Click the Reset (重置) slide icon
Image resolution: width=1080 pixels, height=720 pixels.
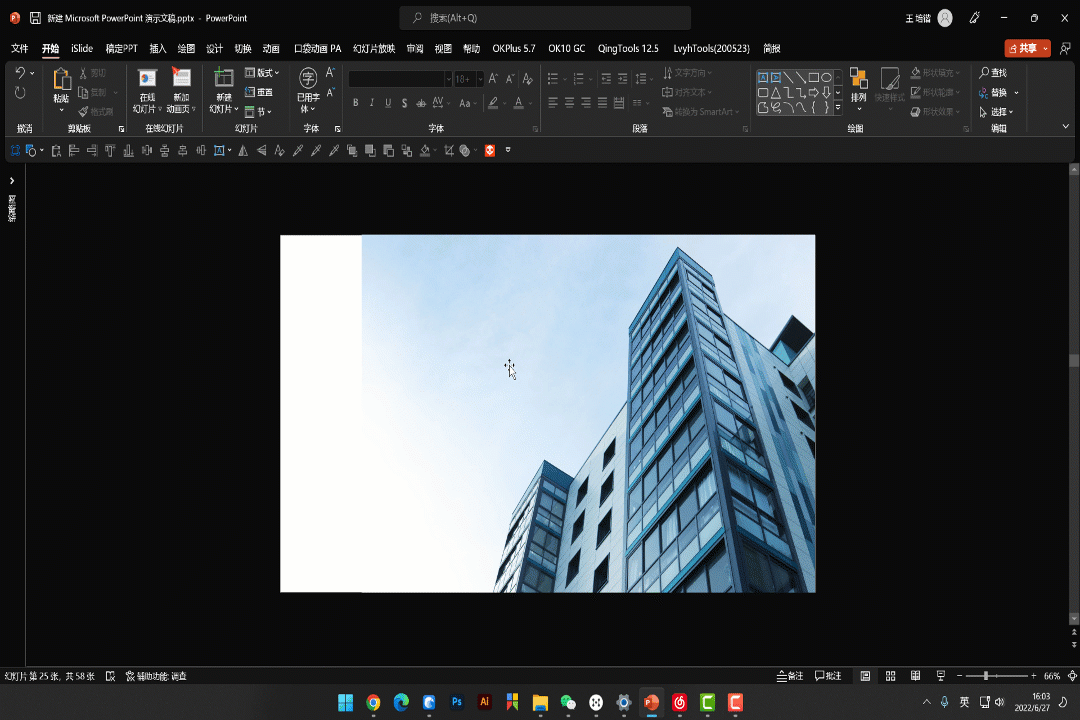[x=259, y=92]
